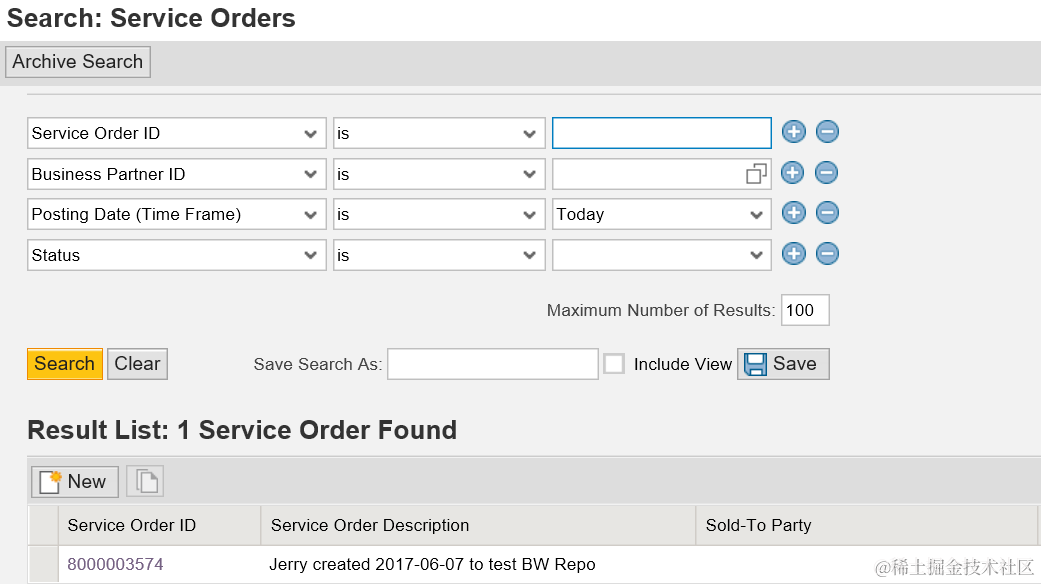Select the row selector for order 8000003574
The height and width of the screenshot is (584, 1041).
[x=43, y=564]
